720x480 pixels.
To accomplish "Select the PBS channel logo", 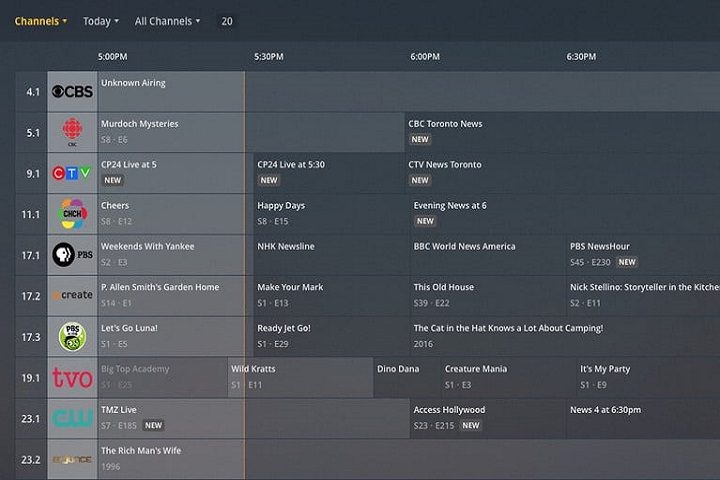I will tap(72, 255).
